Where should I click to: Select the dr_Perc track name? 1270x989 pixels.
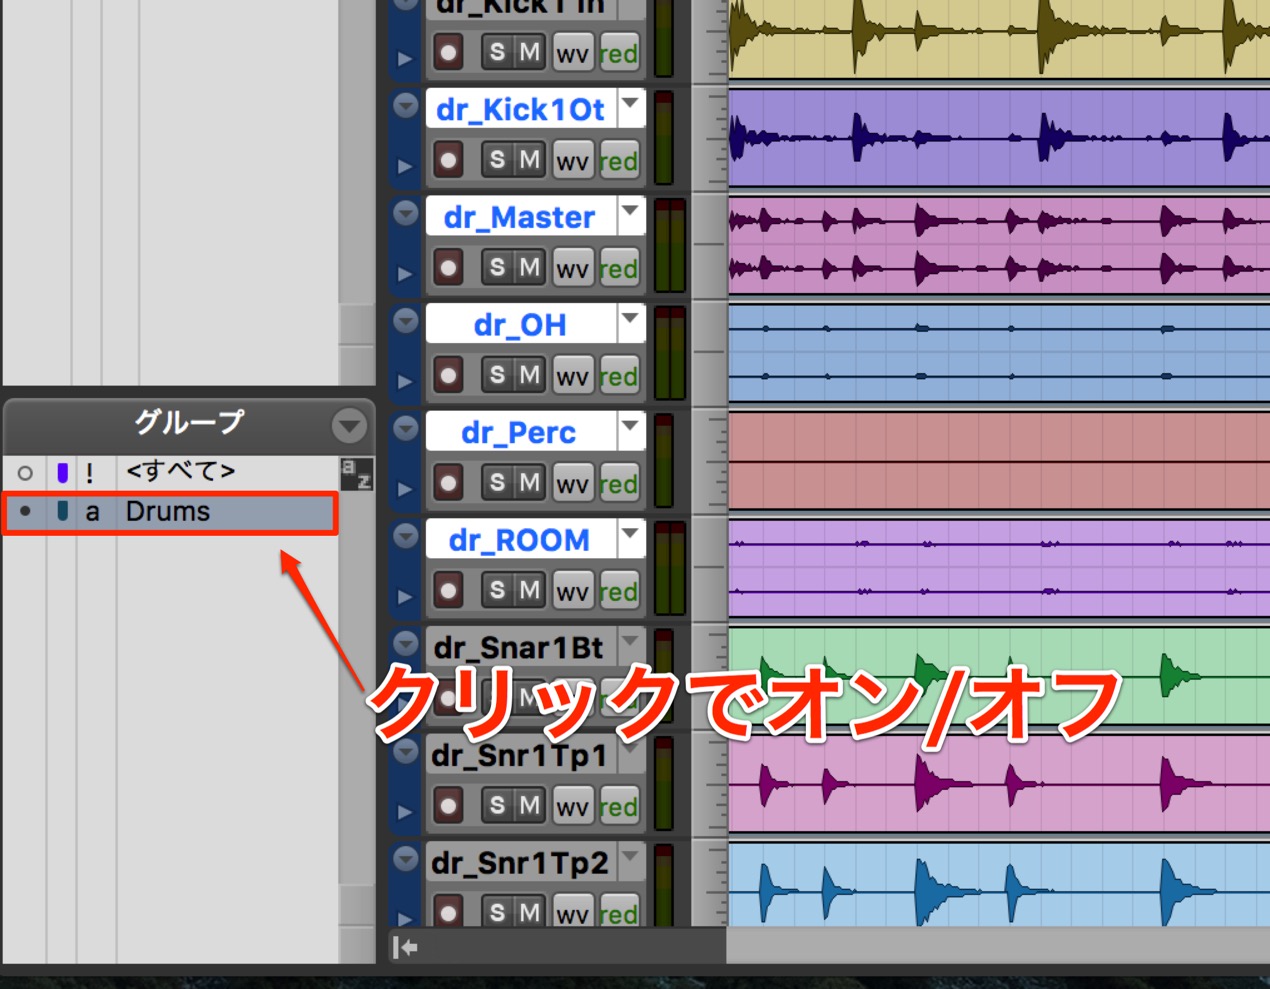[x=521, y=433]
